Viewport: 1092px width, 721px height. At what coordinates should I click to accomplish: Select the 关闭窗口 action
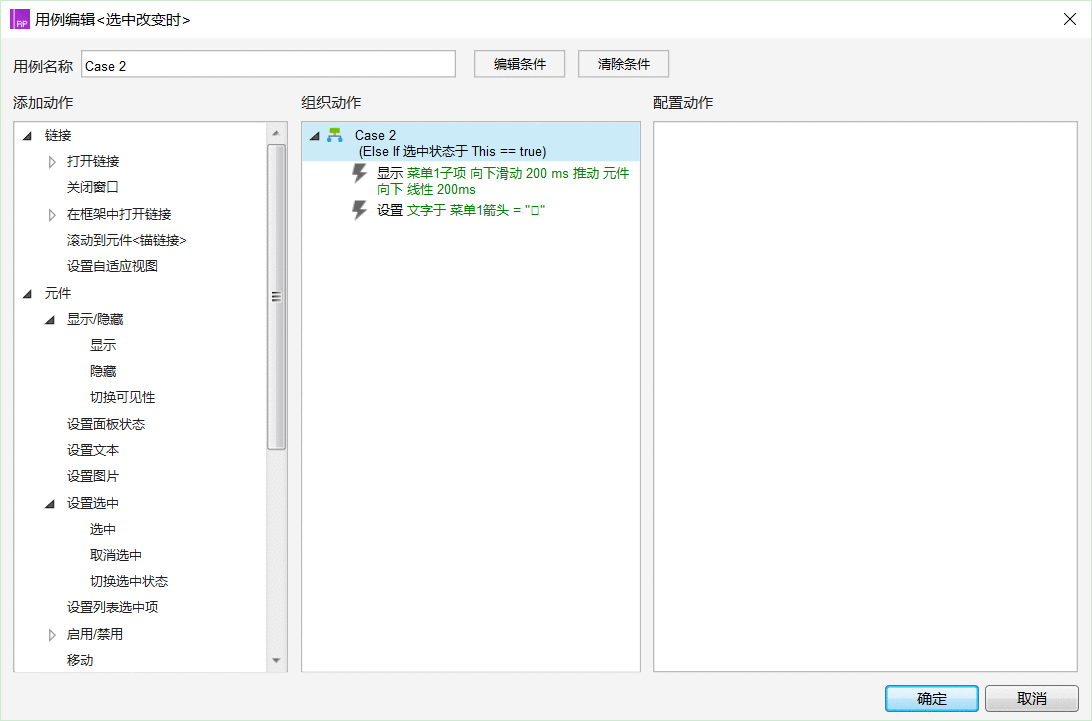tap(93, 187)
